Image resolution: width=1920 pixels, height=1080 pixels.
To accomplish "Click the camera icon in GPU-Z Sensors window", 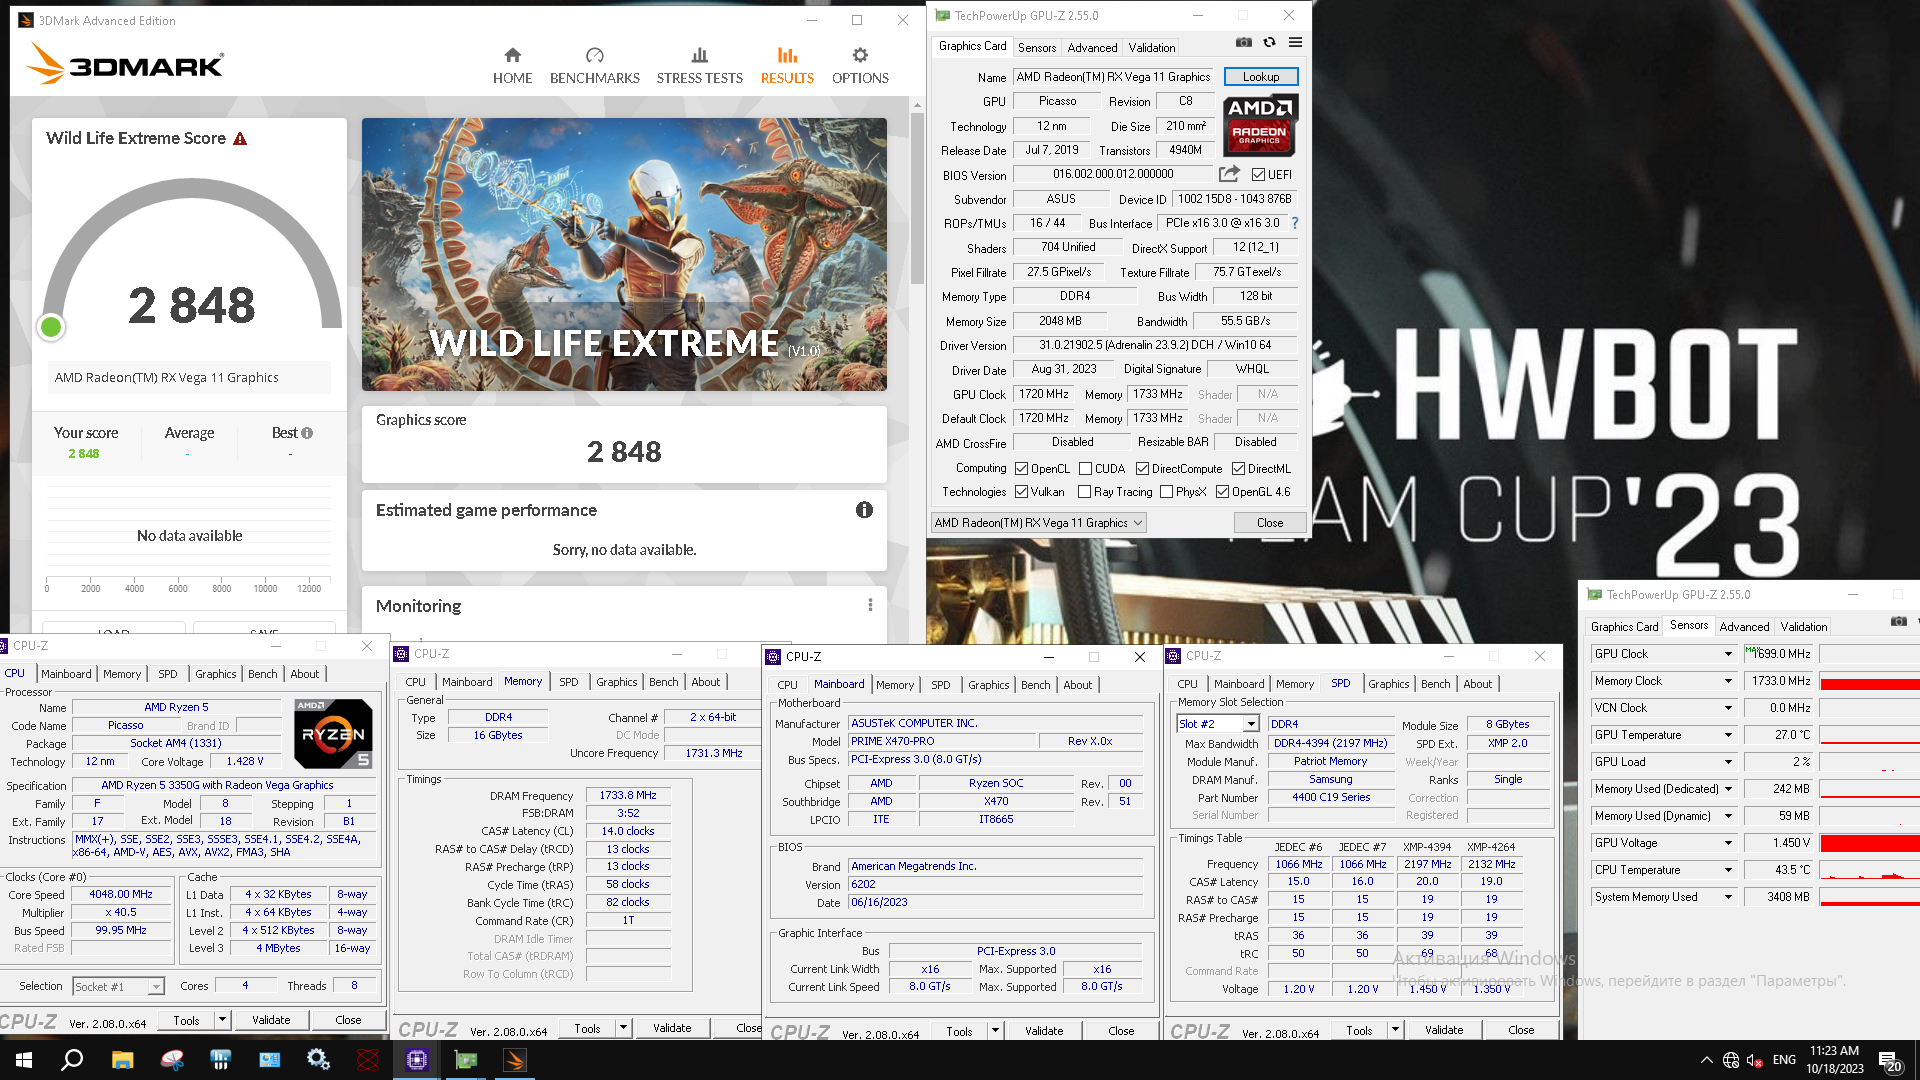I will 1898,622.
